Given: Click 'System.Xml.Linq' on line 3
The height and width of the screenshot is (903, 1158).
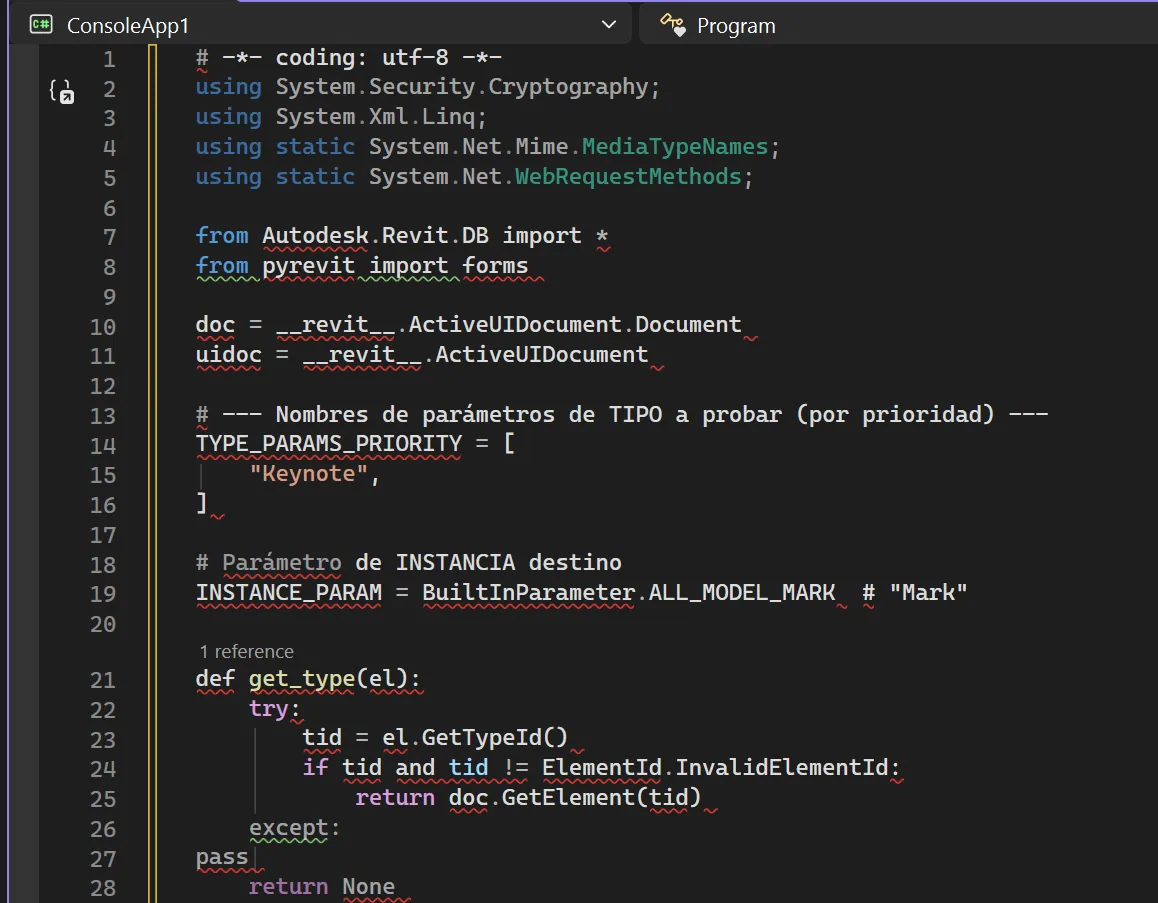Looking at the screenshot, I should 375,117.
